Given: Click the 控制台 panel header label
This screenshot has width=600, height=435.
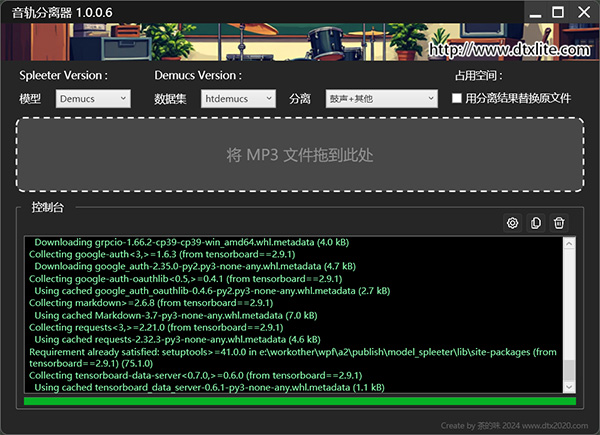Looking at the screenshot, I should tap(47, 208).
